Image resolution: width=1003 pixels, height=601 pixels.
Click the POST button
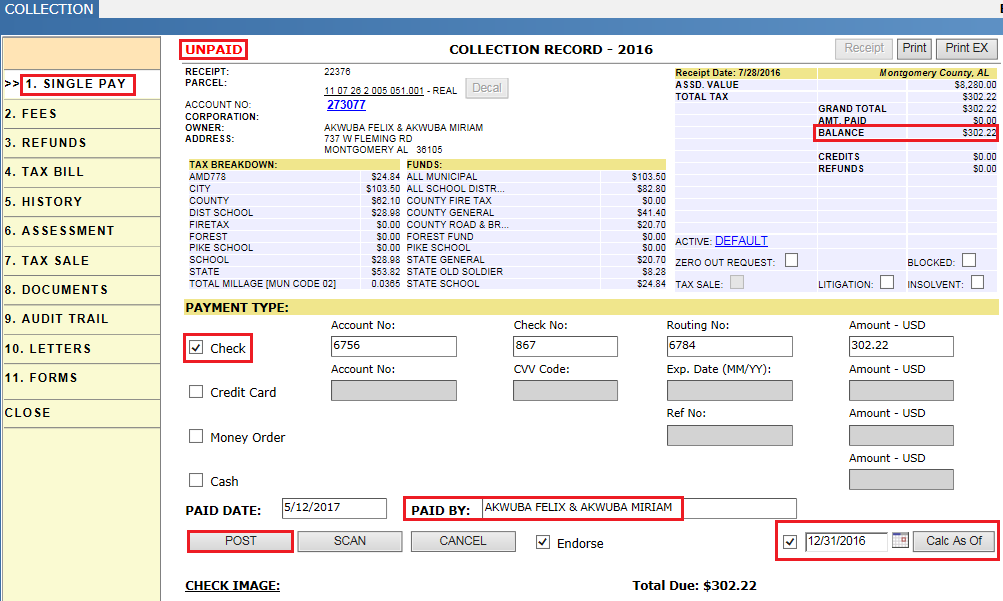[x=241, y=541]
